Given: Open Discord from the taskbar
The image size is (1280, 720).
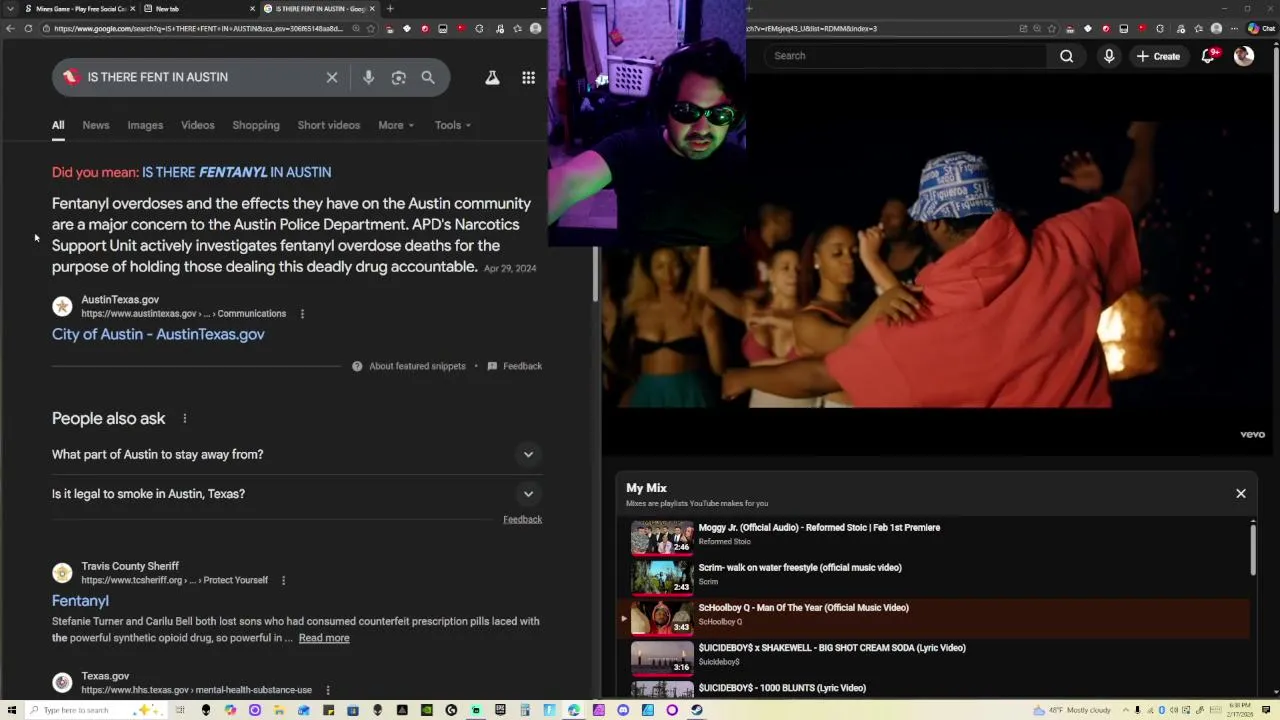Looking at the screenshot, I should pyautogui.click(x=623, y=710).
